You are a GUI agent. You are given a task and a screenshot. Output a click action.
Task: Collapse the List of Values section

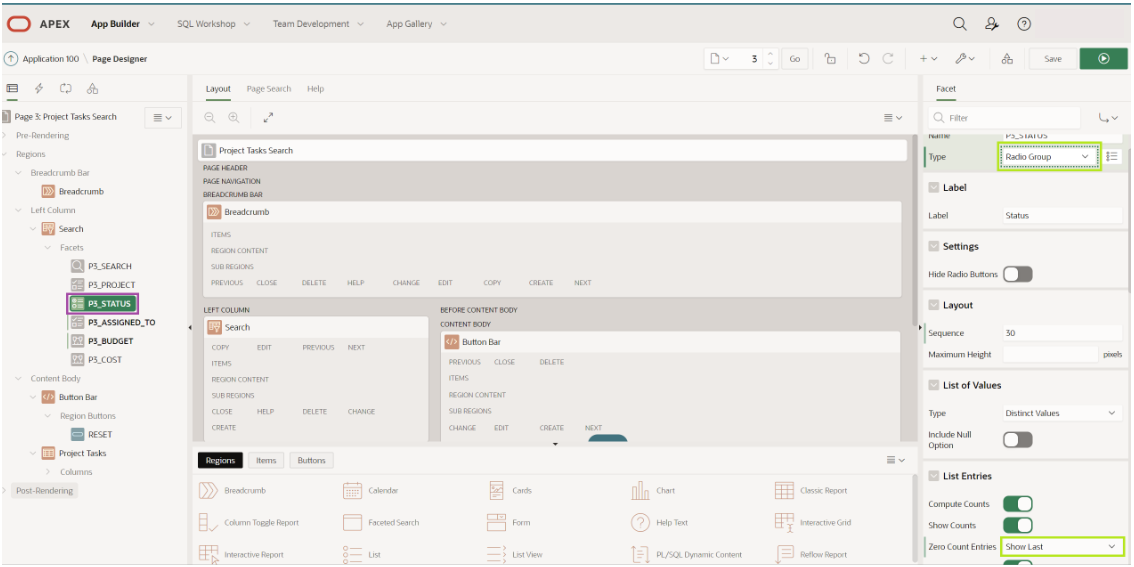click(x=934, y=385)
